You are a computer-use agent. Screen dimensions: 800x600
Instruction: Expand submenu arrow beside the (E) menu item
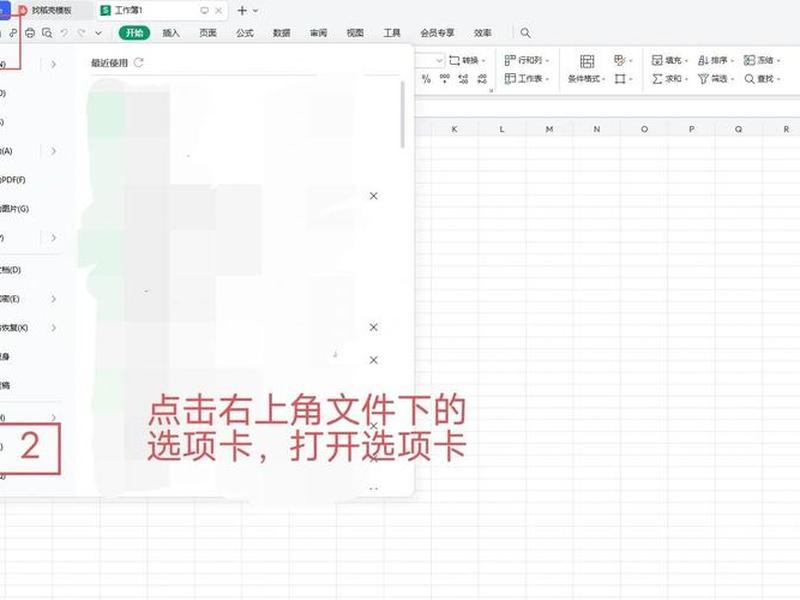point(53,299)
